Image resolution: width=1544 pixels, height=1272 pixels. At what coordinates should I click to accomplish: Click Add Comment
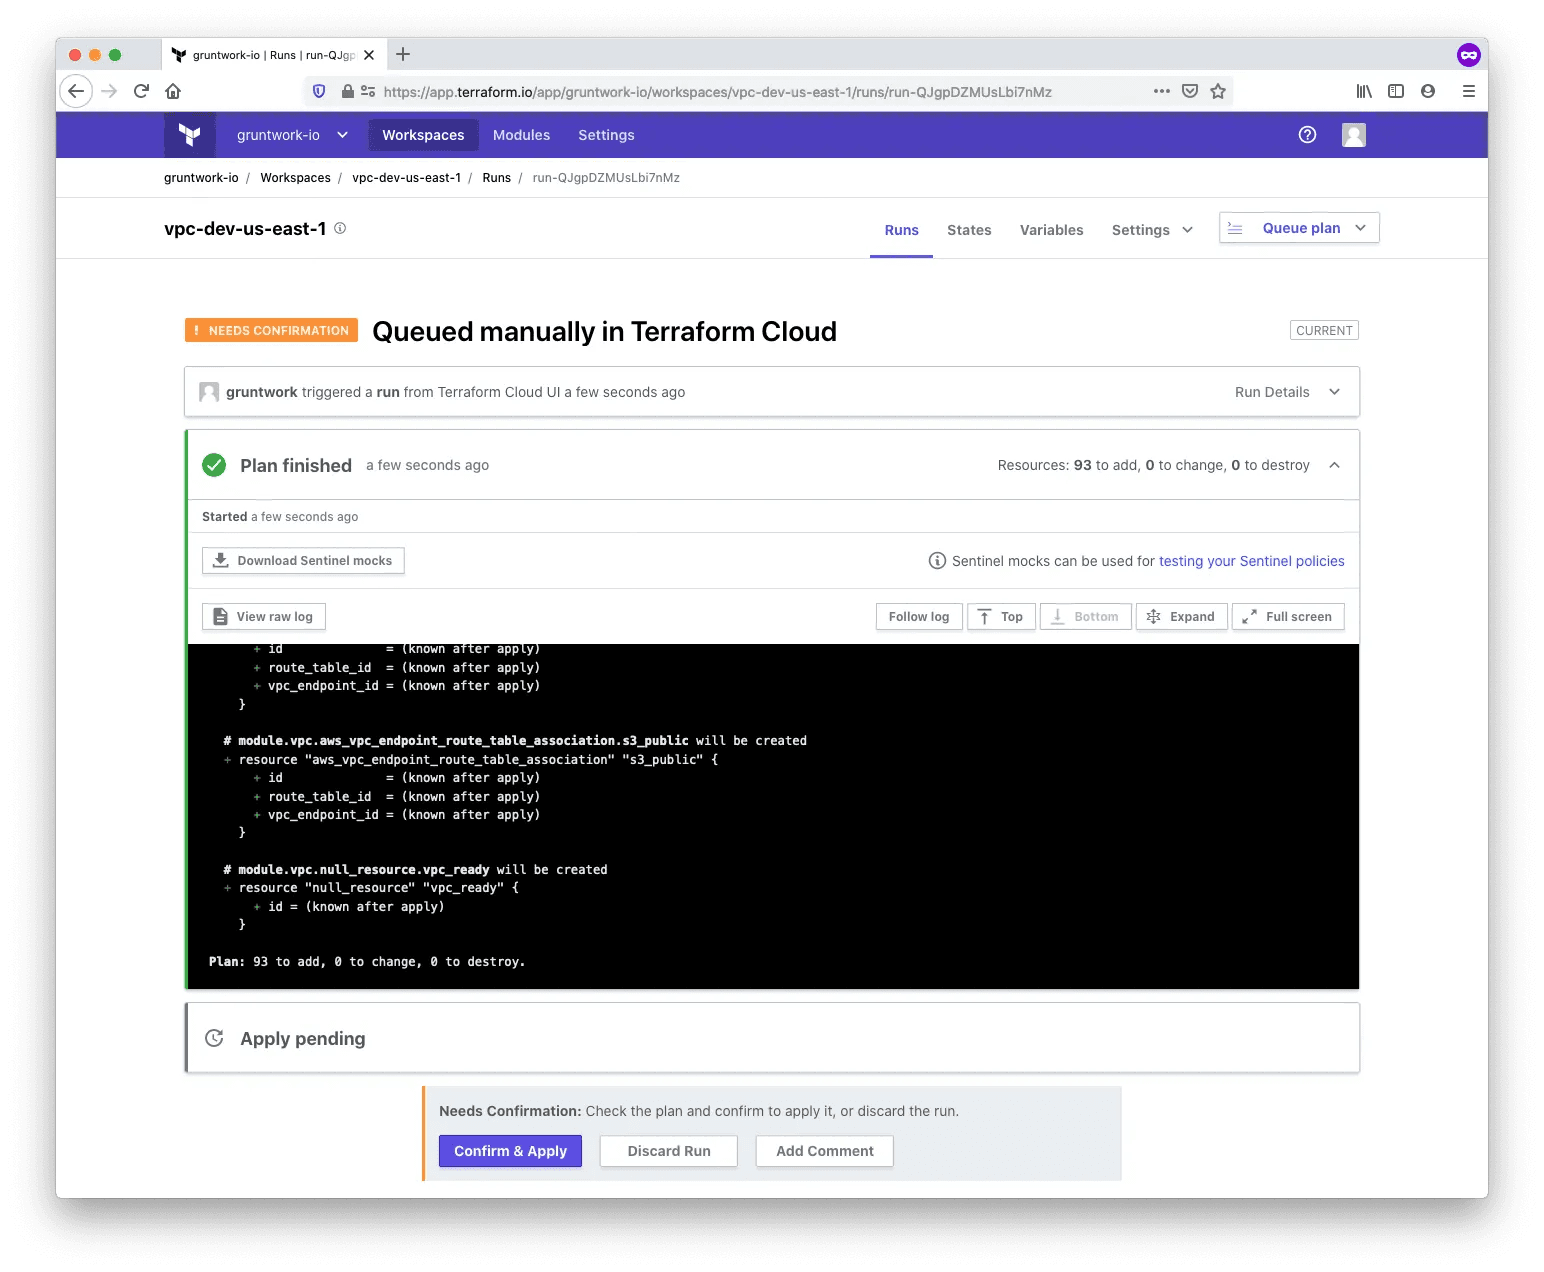825,1151
